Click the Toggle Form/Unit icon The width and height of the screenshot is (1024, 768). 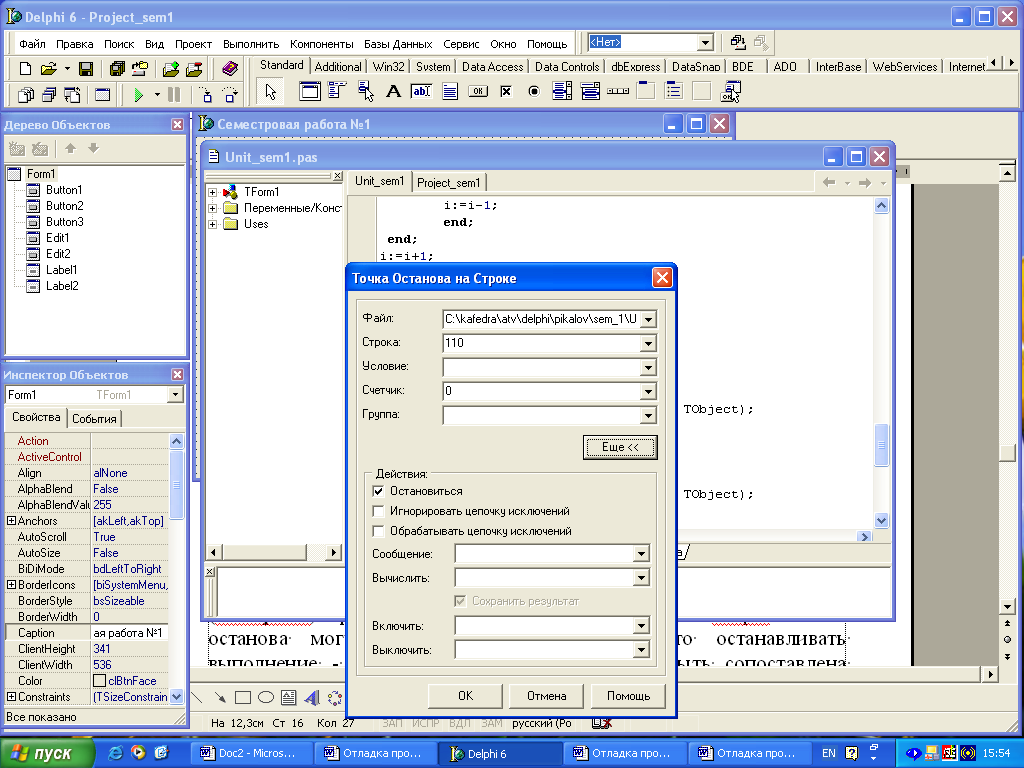[72, 95]
